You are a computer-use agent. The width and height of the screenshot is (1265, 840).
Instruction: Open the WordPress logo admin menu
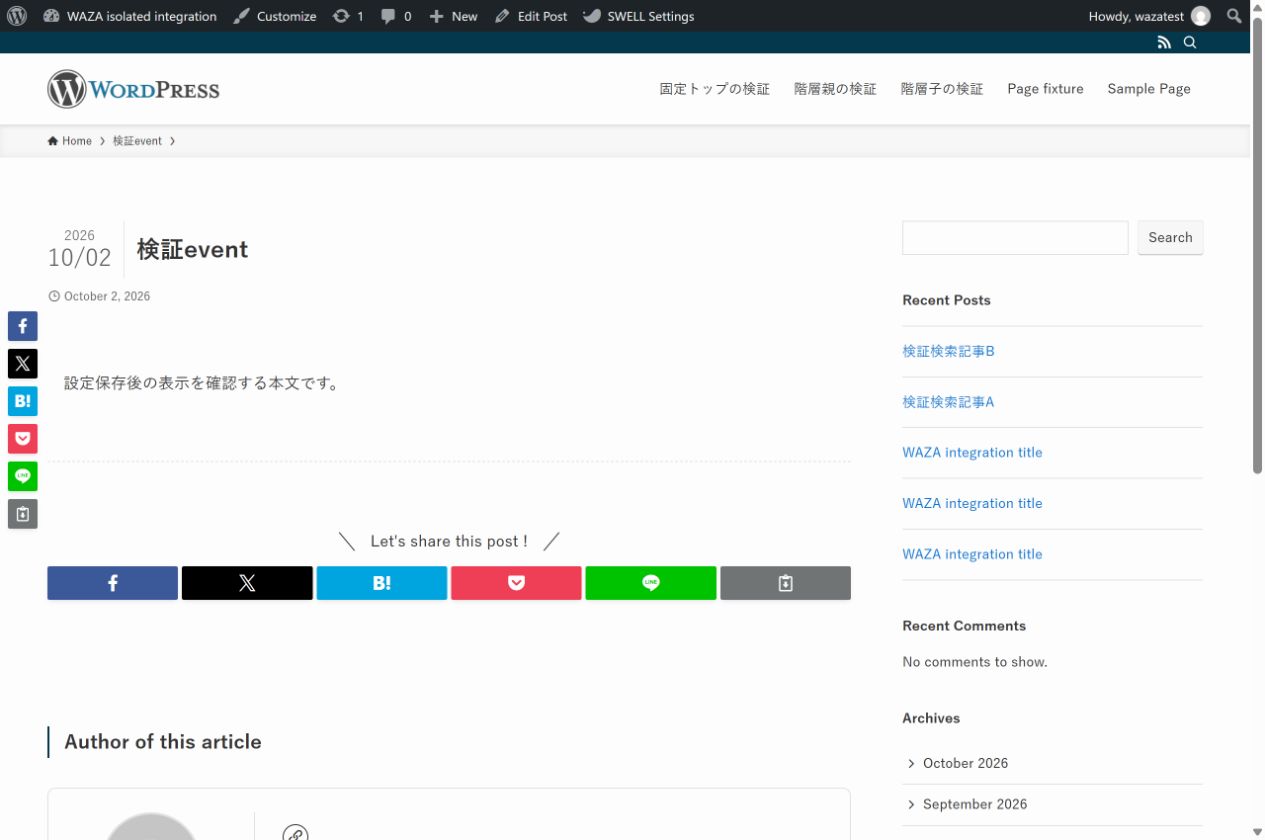(x=17, y=16)
